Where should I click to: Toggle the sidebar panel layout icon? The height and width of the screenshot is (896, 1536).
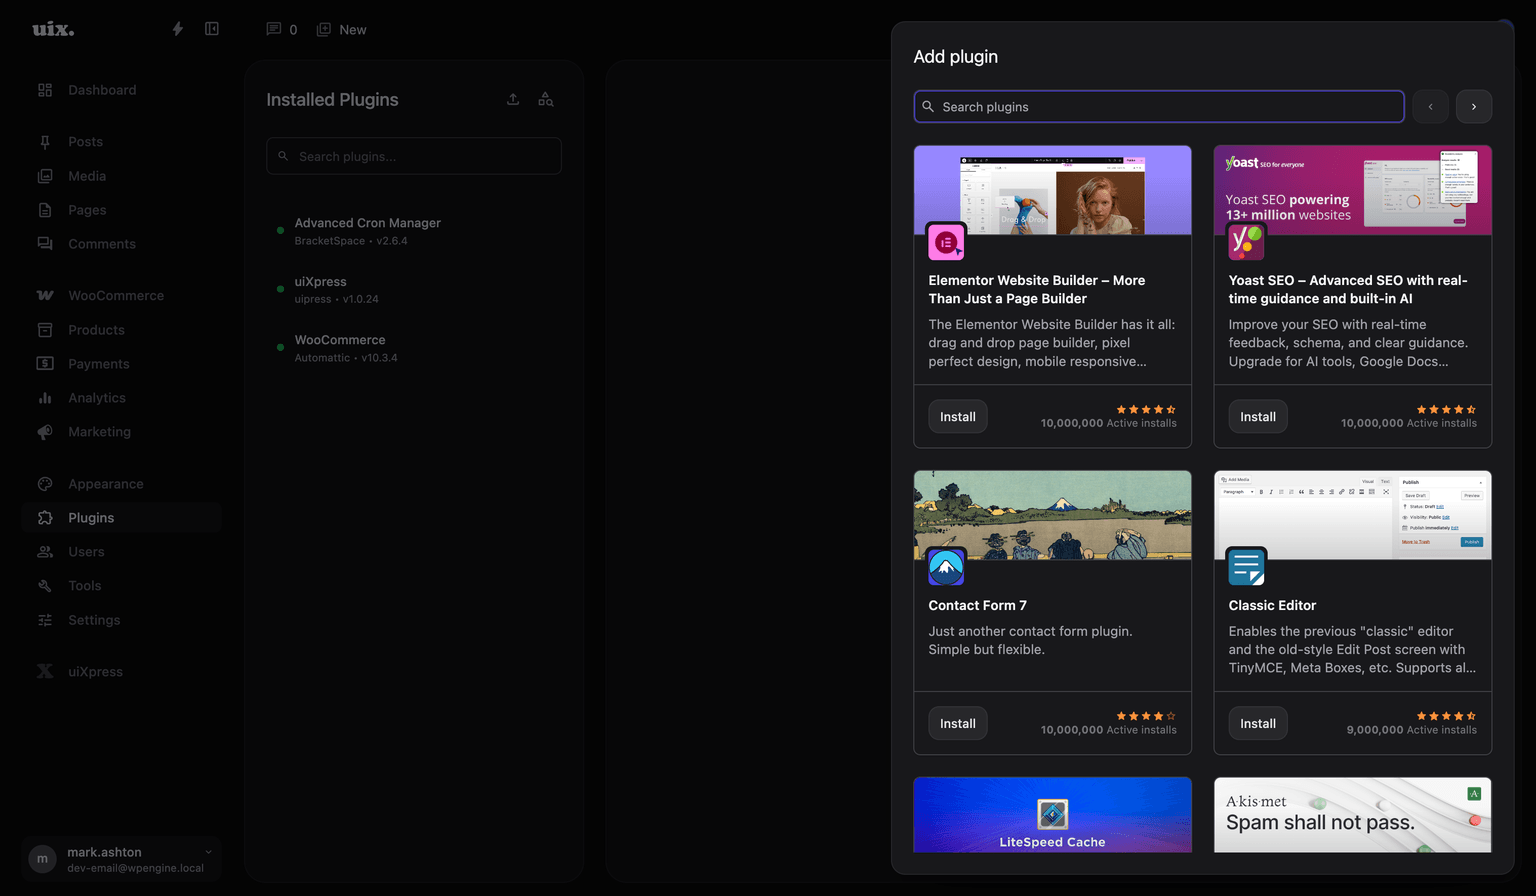(212, 29)
